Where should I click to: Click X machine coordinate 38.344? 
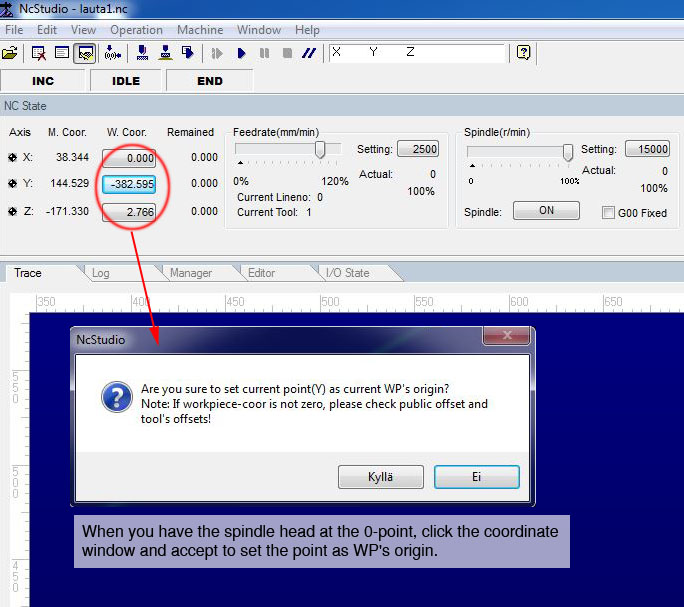[x=72, y=157]
